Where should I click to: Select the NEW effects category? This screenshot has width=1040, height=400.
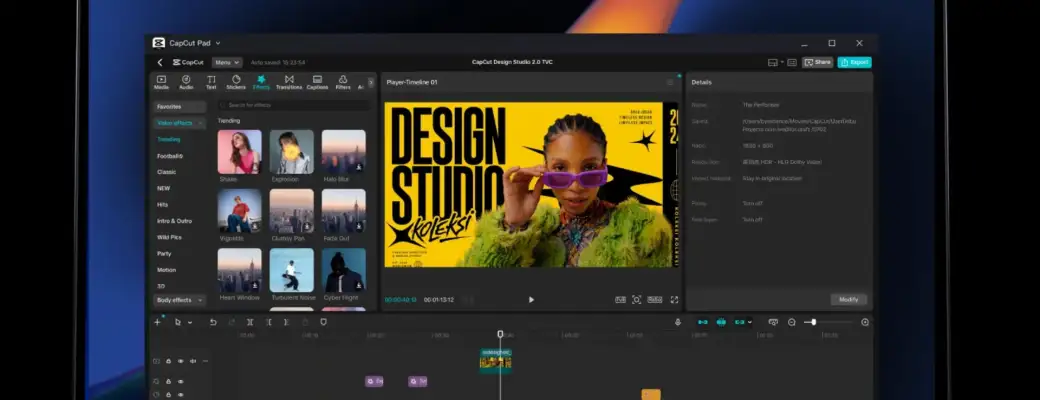[163, 188]
